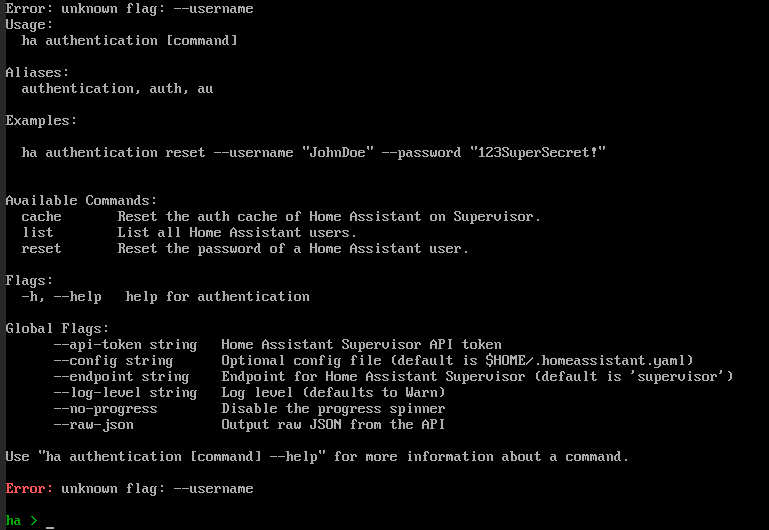The width and height of the screenshot is (769, 530).
Task: Select the cache command name
Action: click(41, 217)
